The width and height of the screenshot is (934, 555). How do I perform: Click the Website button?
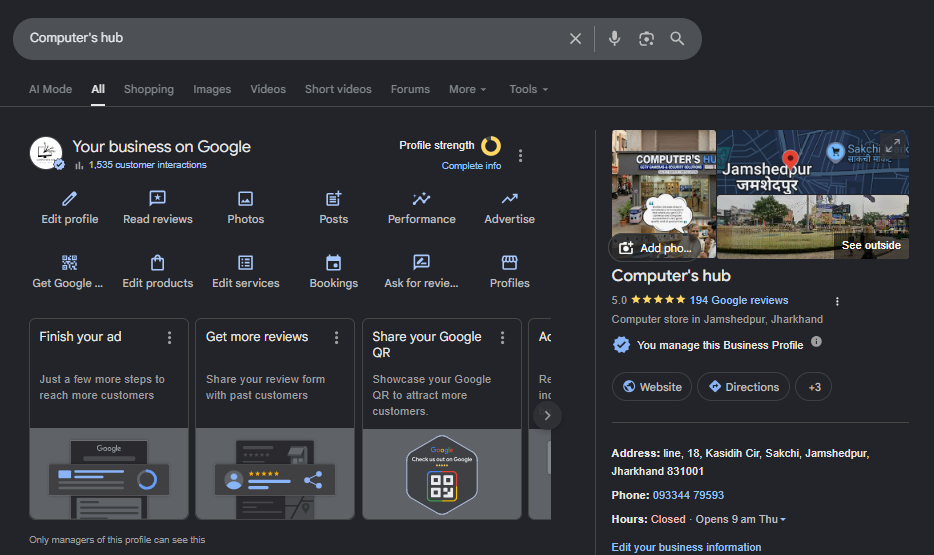(652, 387)
